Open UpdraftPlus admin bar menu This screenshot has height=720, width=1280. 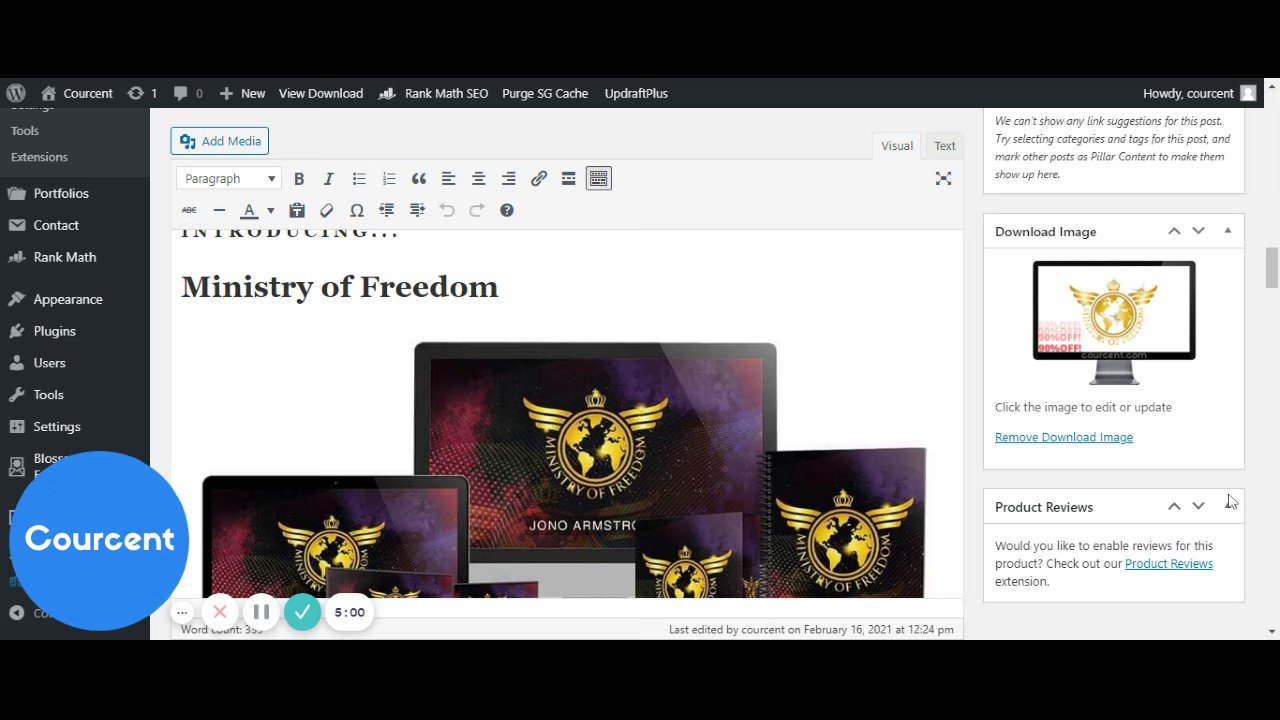pos(636,93)
